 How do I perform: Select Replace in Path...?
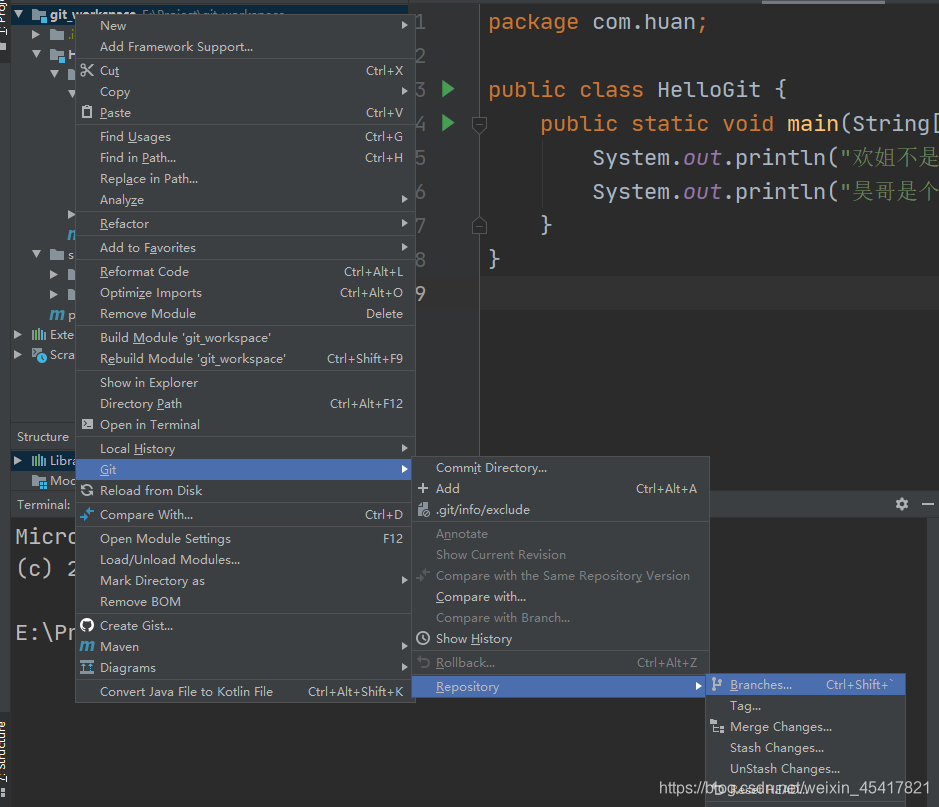pos(246,178)
